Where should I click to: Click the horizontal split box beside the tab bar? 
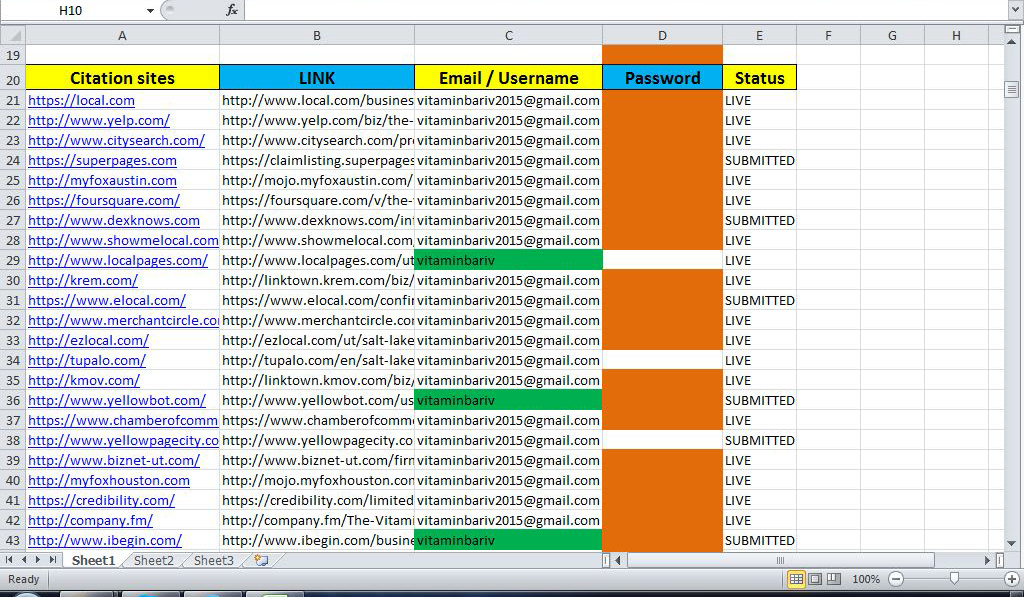click(606, 560)
